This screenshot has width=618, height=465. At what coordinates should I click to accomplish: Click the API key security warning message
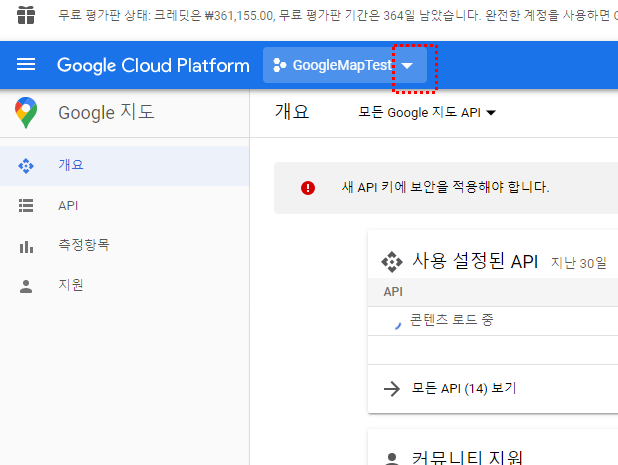click(x=445, y=187)
